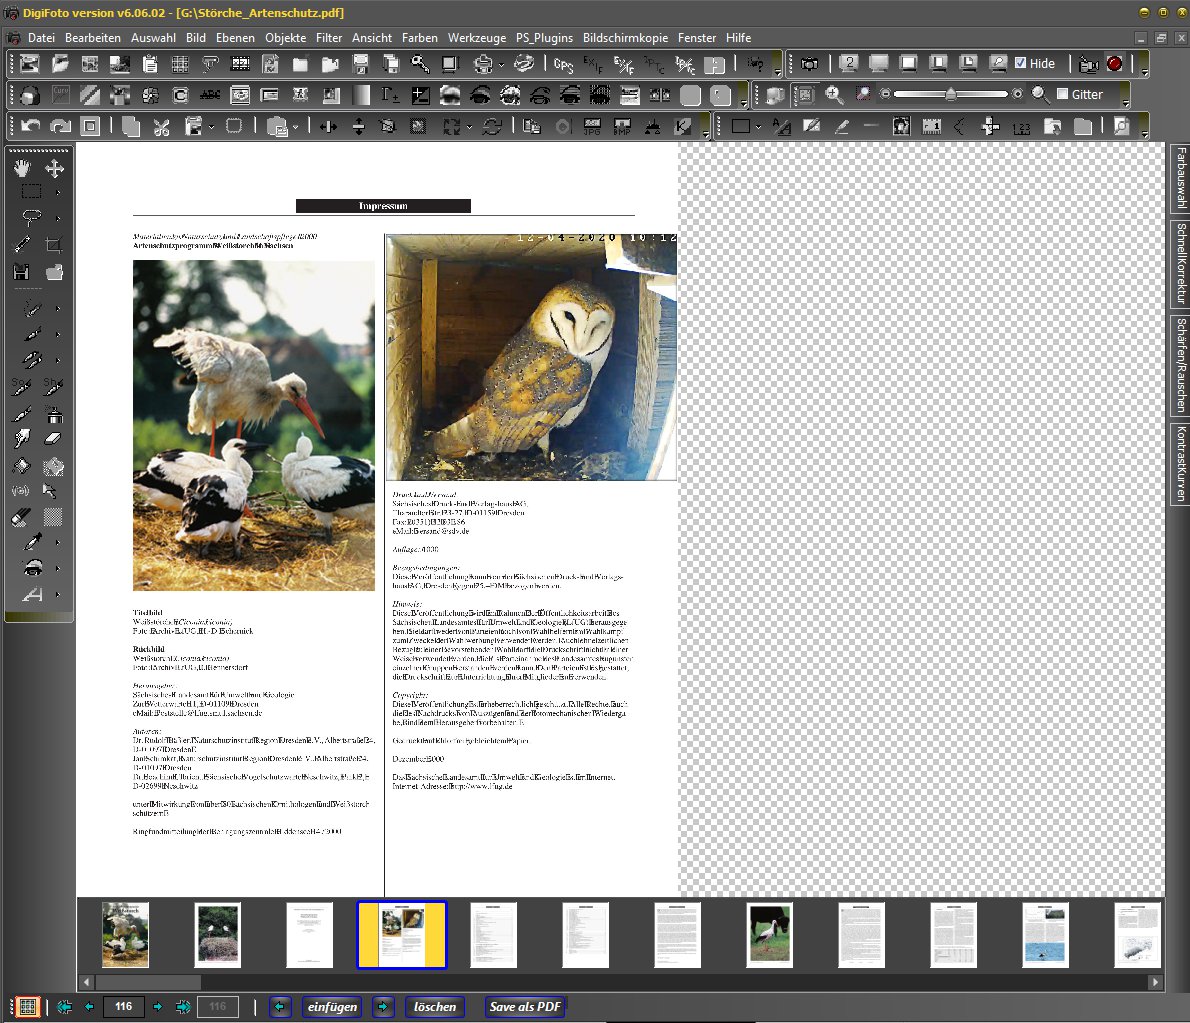Screen dimensions: 1190x1023
Task: Uncheck the Hide checkbox
Action: (x=1020, y=63)
